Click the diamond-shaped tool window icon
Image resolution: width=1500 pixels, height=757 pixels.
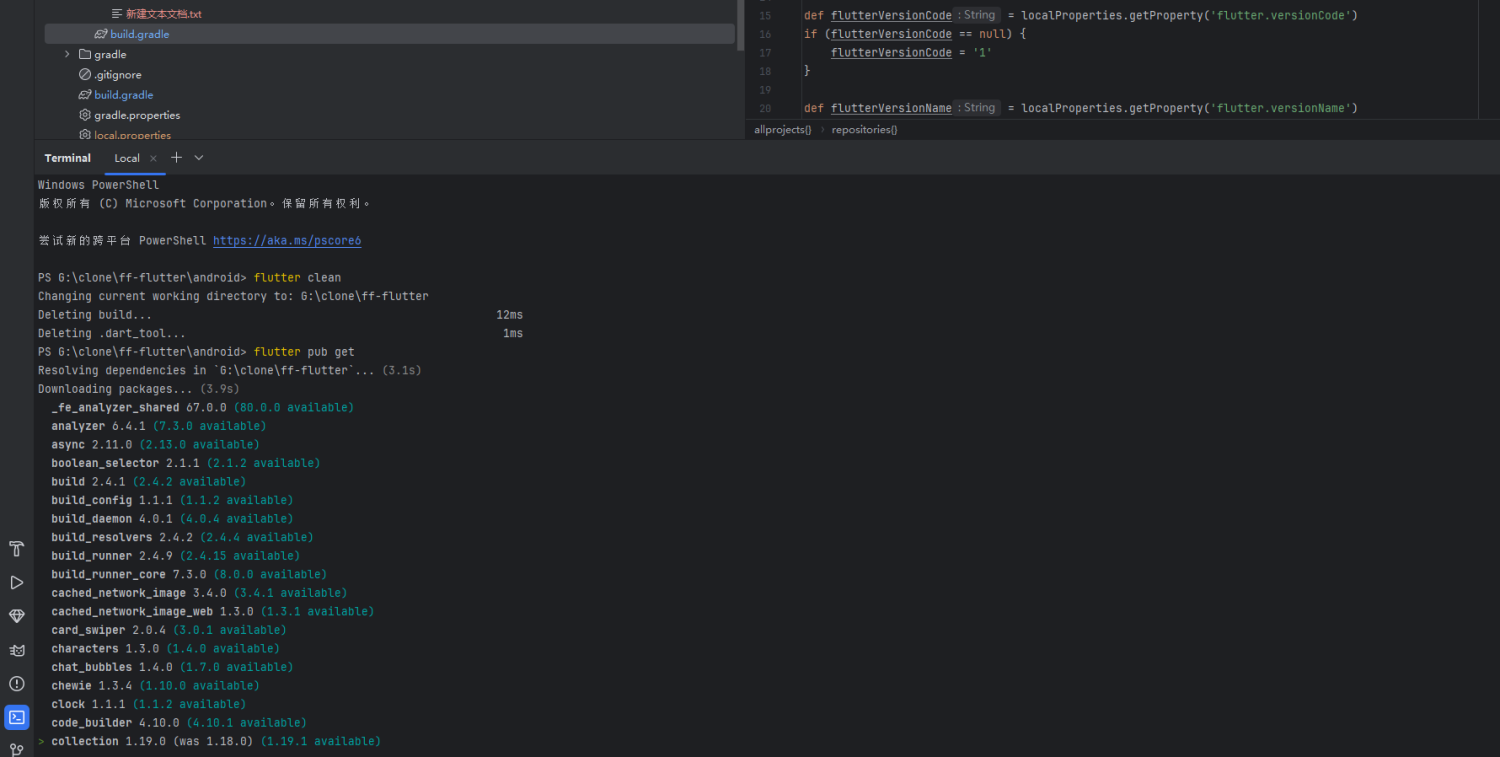16,616
